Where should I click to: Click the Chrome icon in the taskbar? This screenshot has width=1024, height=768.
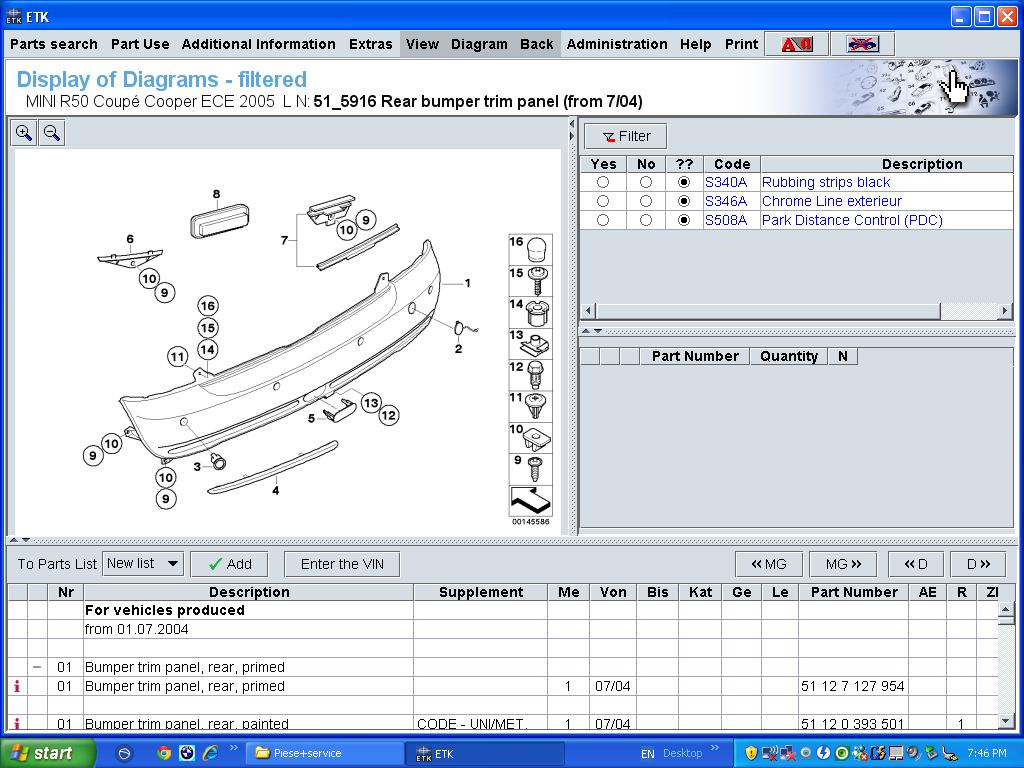[x=164, y=753]
